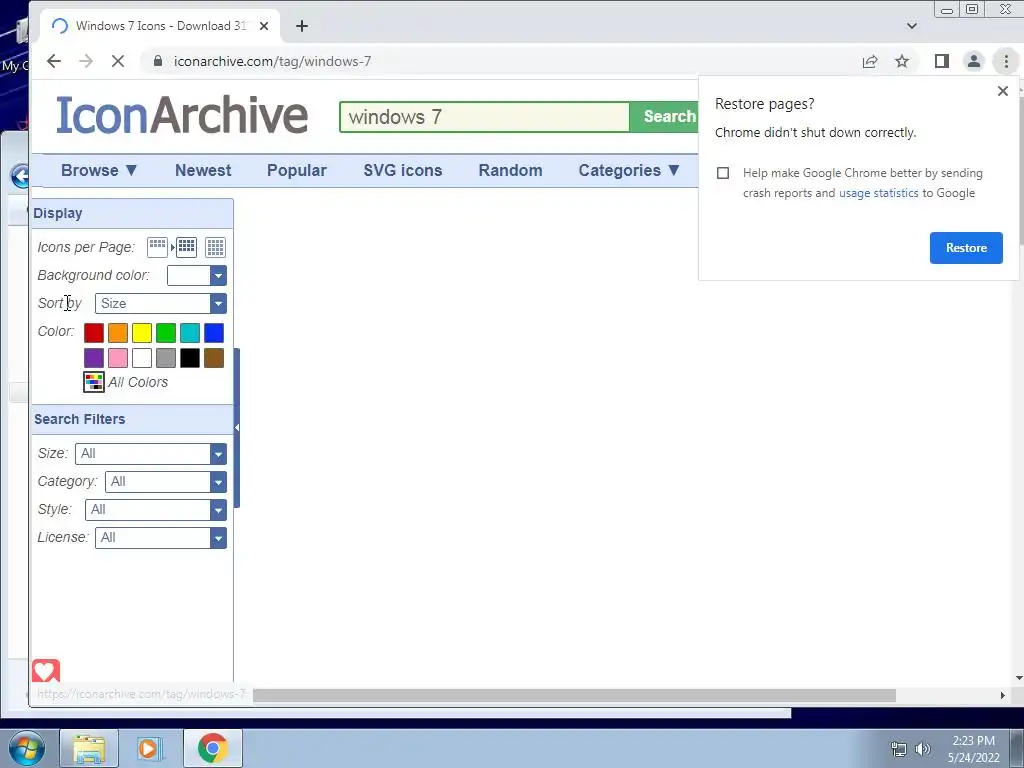Select medium icons per page grid

point(186,247)
